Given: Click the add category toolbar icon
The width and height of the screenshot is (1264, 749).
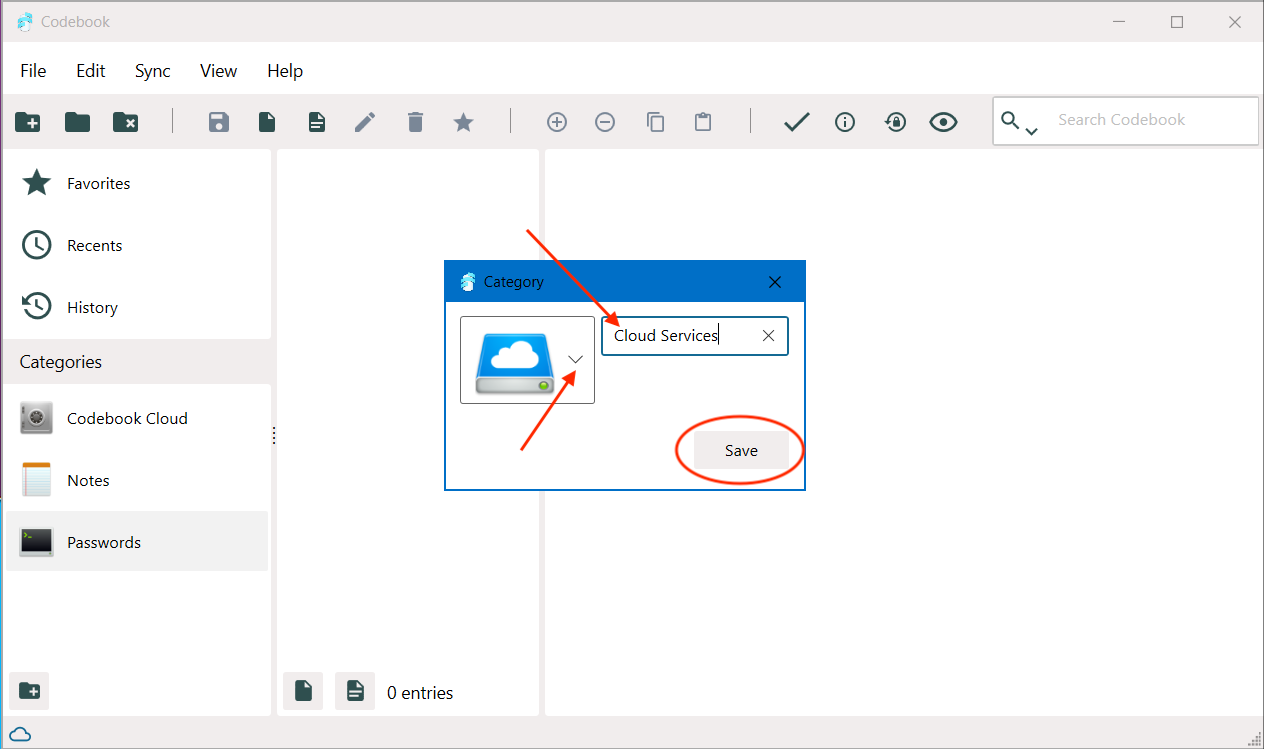Looking at the screenshot, I should (x=28, y=122).
